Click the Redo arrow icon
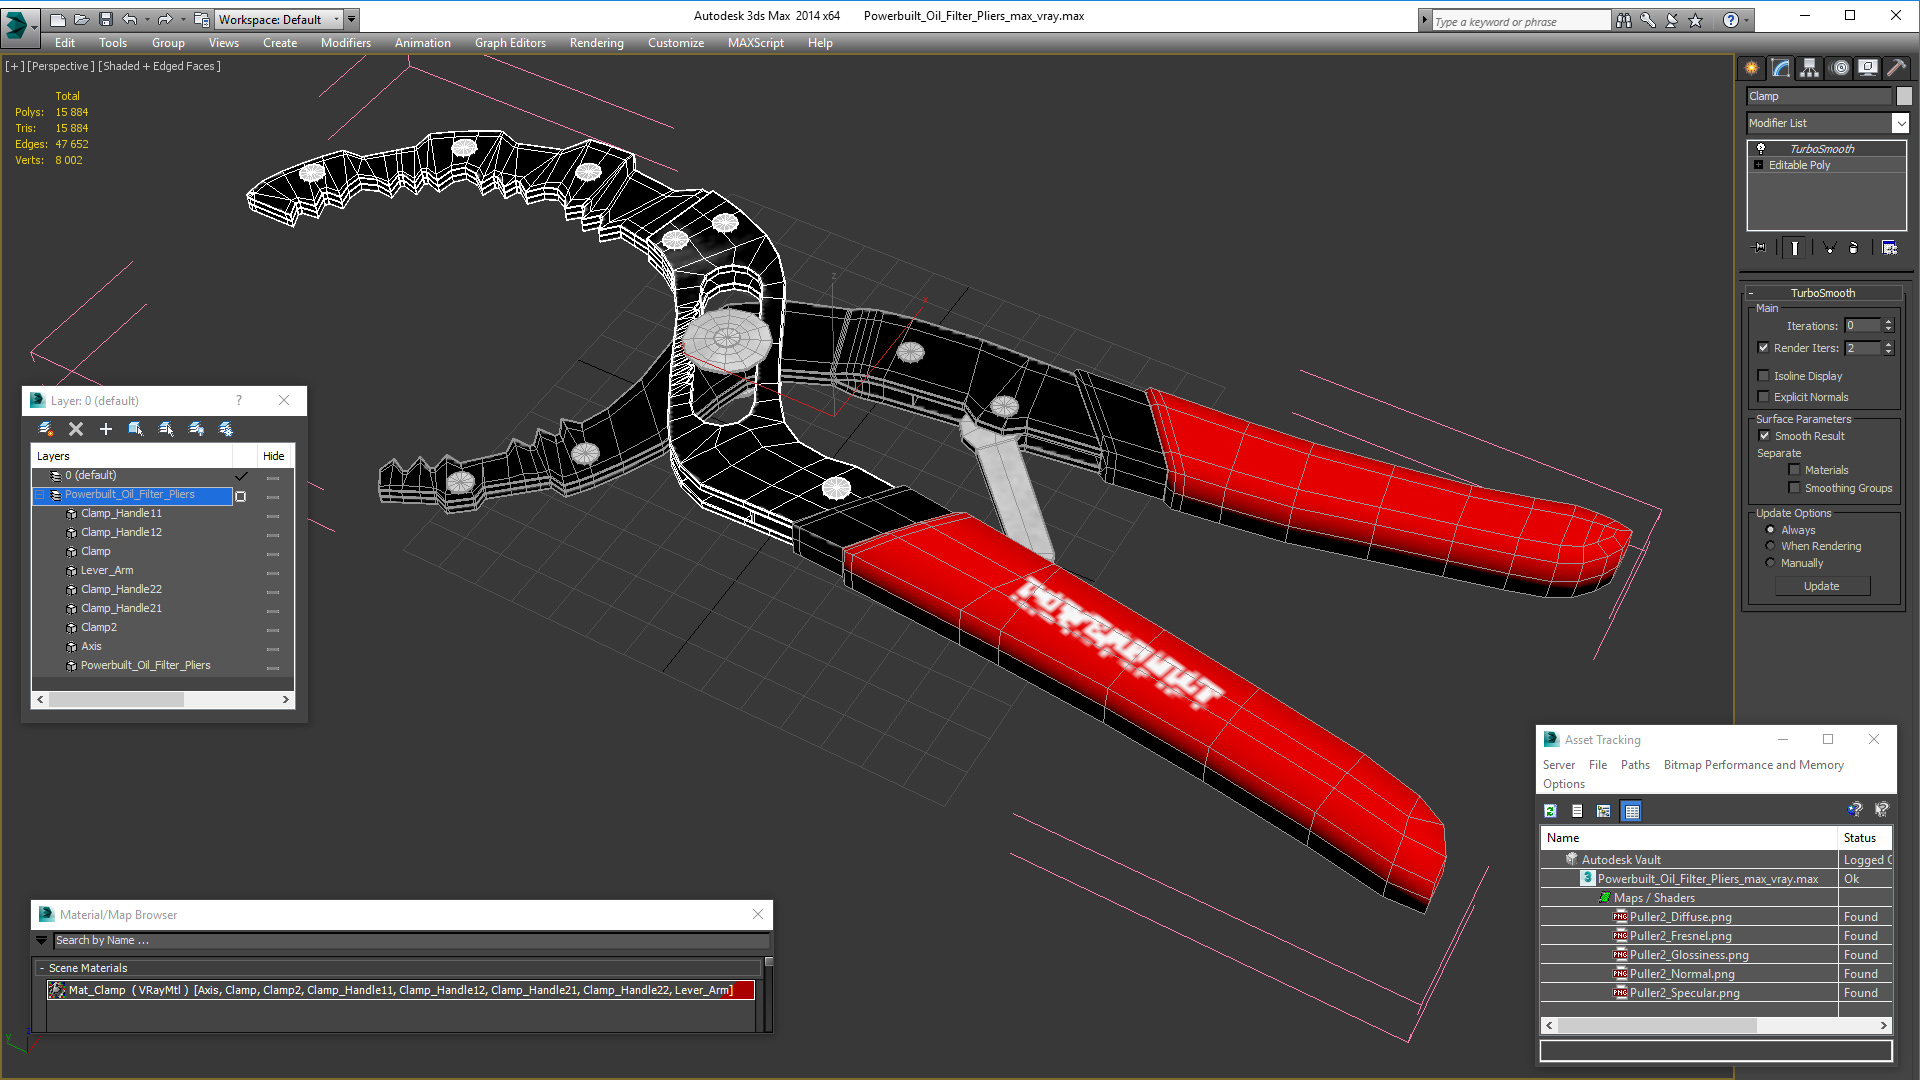 [x=165, y=19]
